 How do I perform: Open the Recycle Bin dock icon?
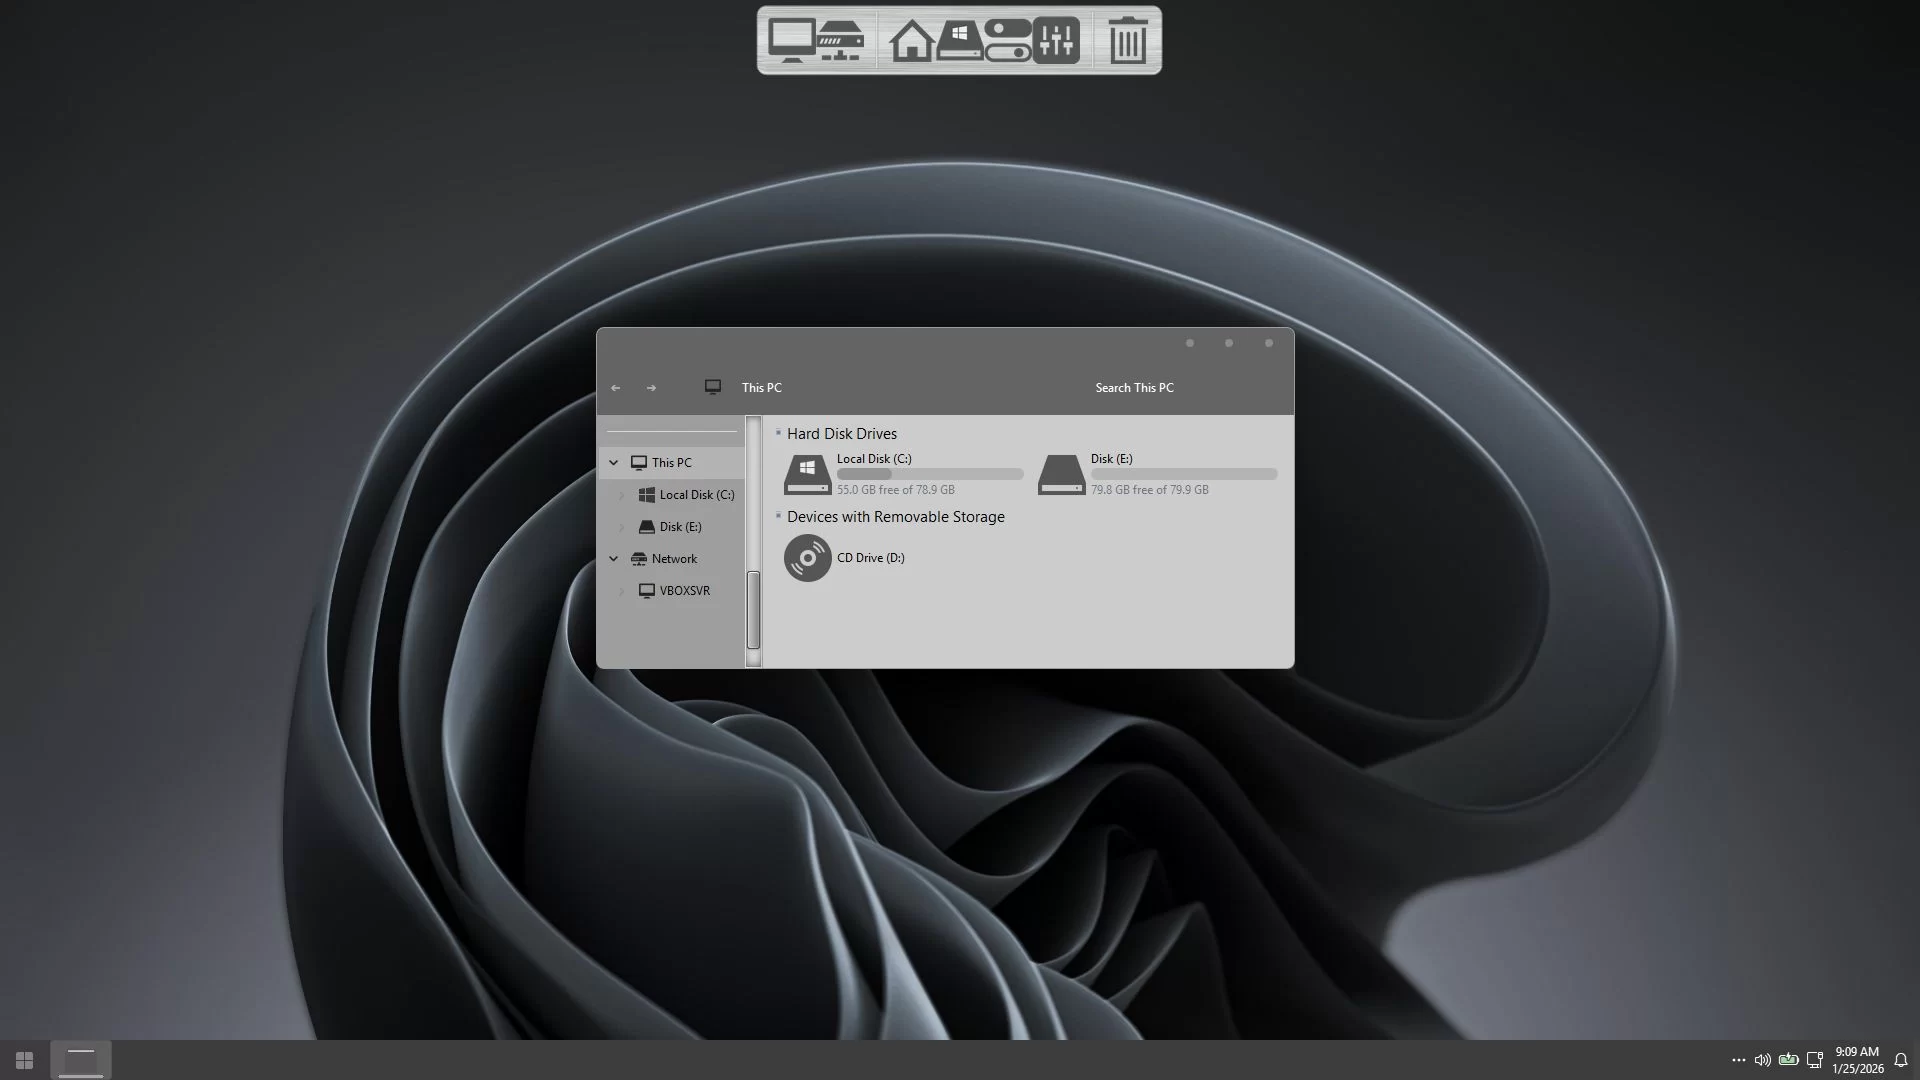click(x=1127, y=41)
